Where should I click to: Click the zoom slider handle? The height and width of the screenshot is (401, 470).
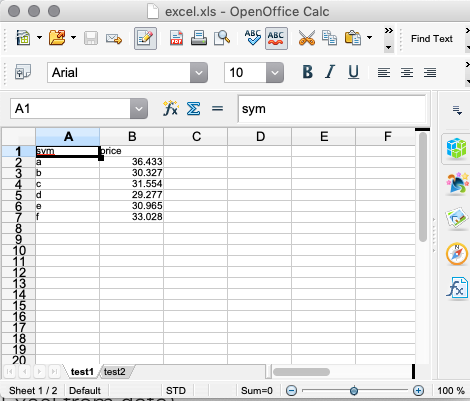354,390
